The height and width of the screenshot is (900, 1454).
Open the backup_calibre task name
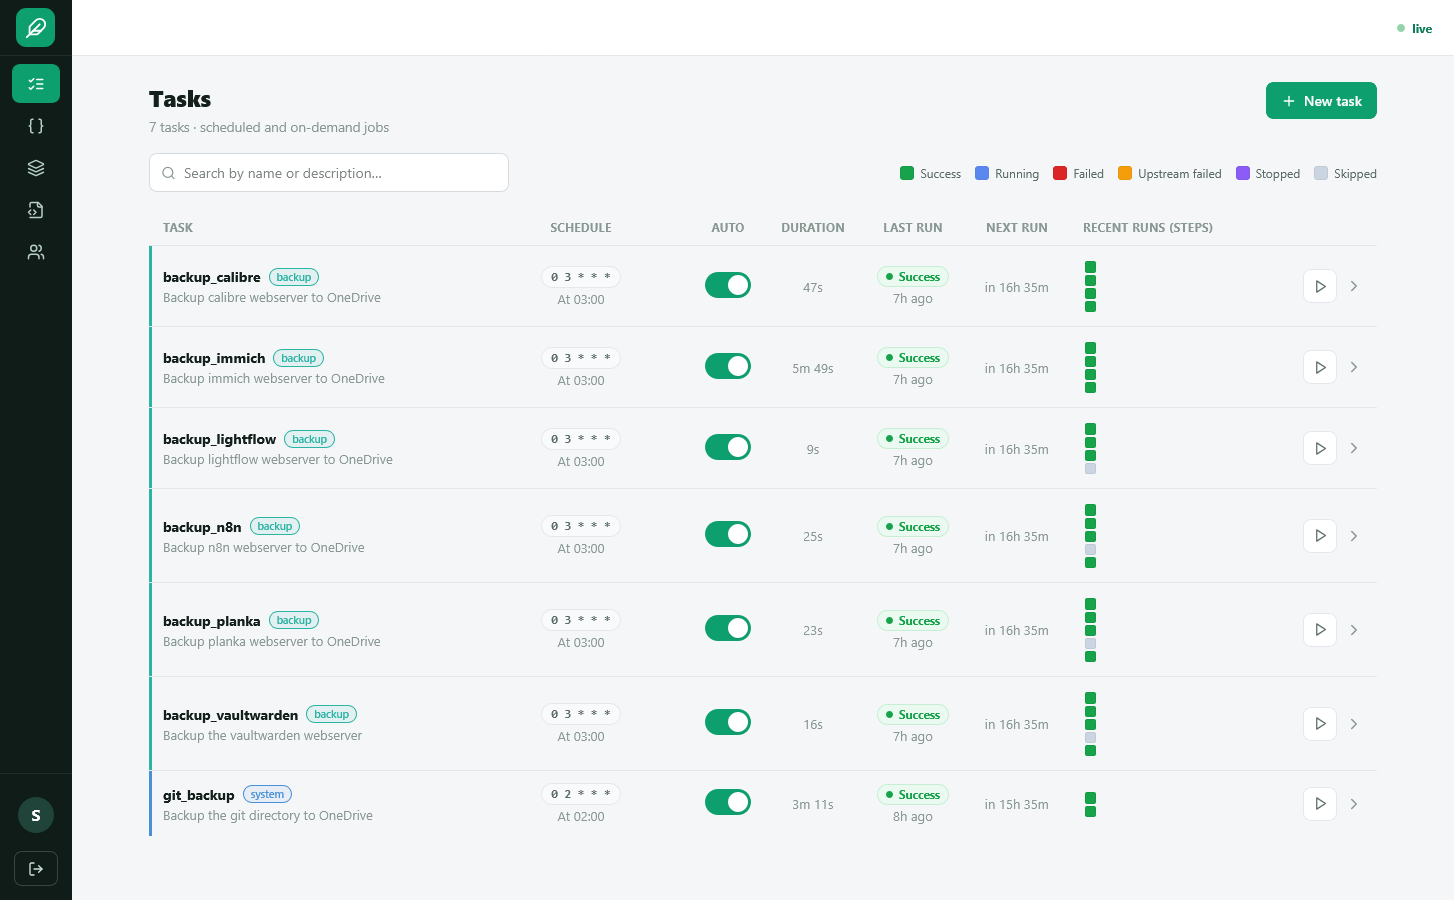pos(212,277)
